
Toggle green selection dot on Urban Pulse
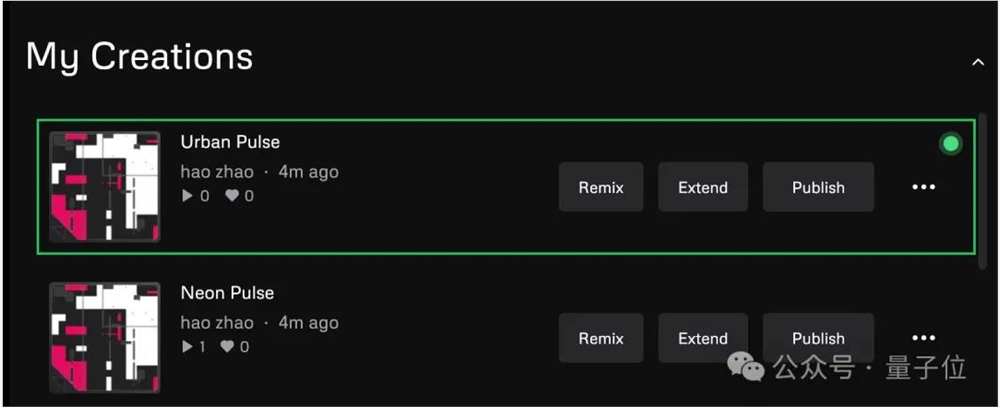[950, 144]
